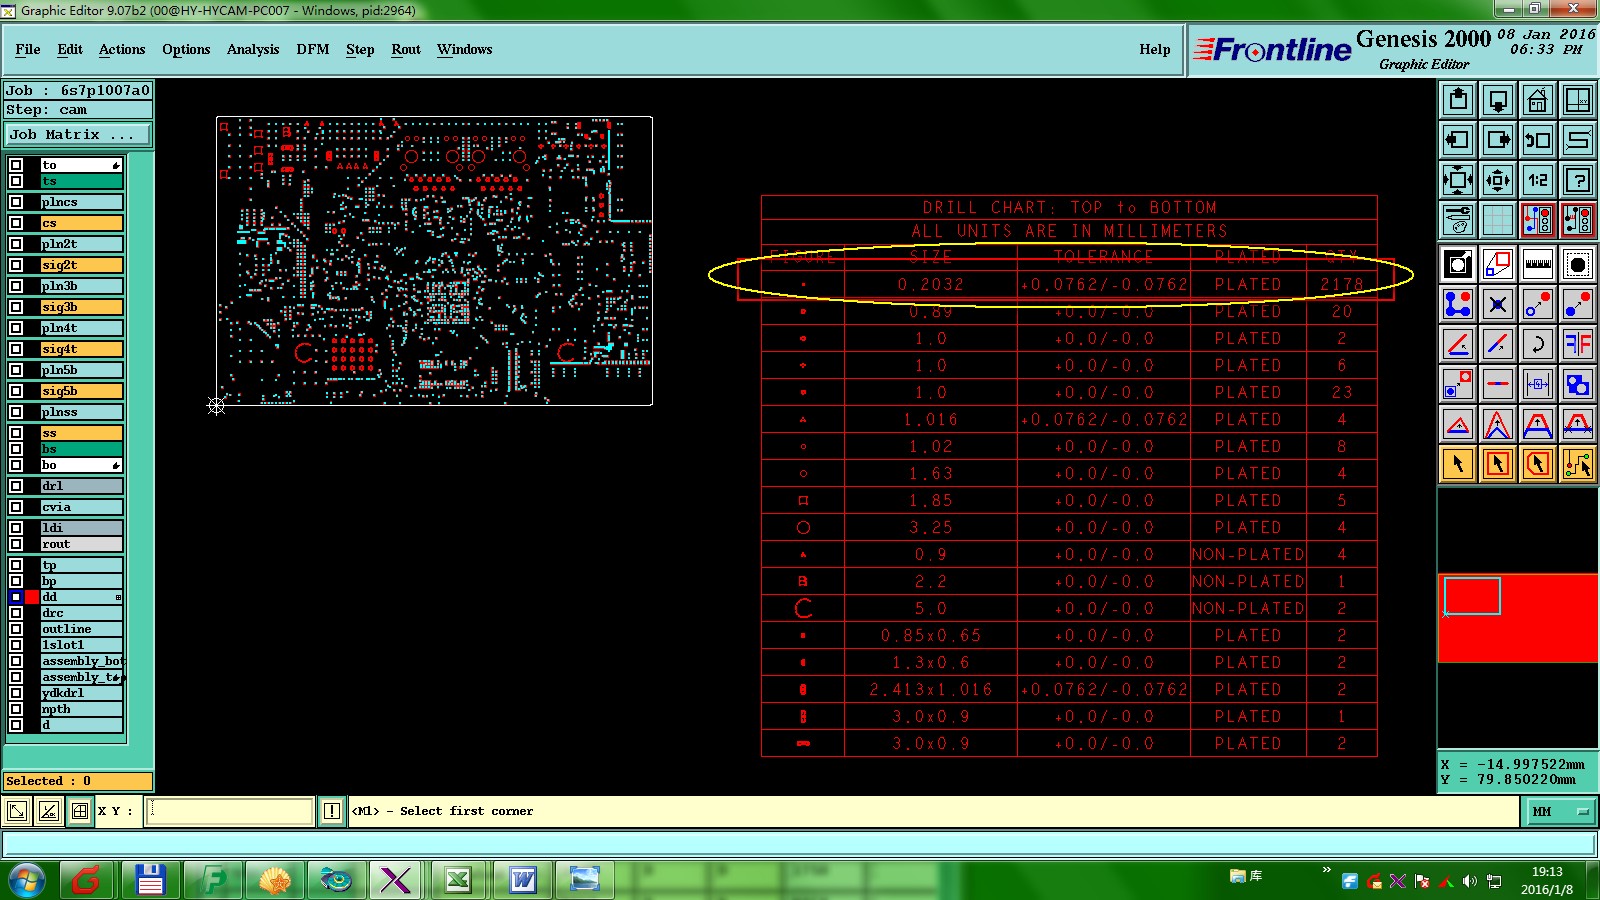Click the question mark help icon
The width and height of the screenshot is (1600, 900).
pos(1578,180)
